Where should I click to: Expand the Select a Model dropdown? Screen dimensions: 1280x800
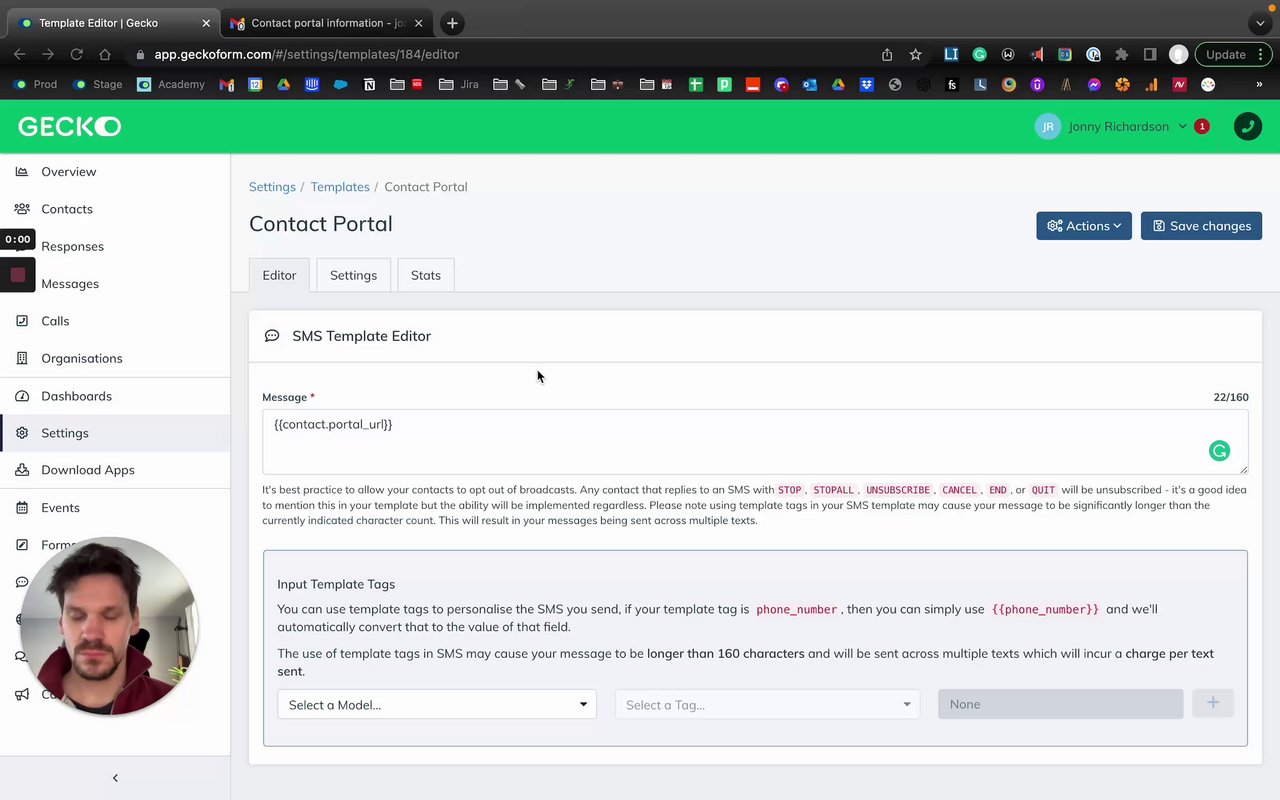(437, 705)
